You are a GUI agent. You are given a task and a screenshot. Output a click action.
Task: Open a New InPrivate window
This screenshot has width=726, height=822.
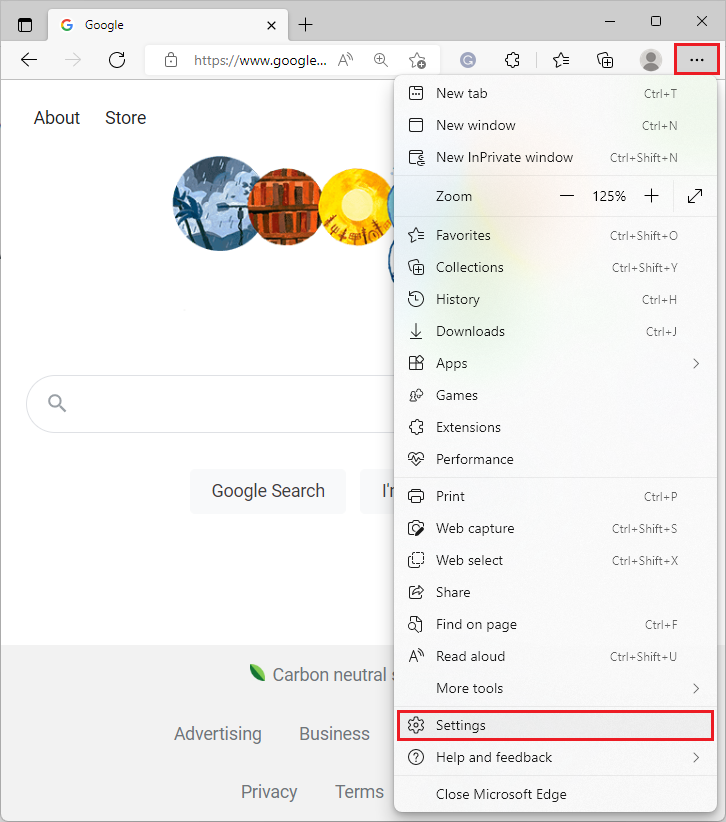tap(555, 157)
